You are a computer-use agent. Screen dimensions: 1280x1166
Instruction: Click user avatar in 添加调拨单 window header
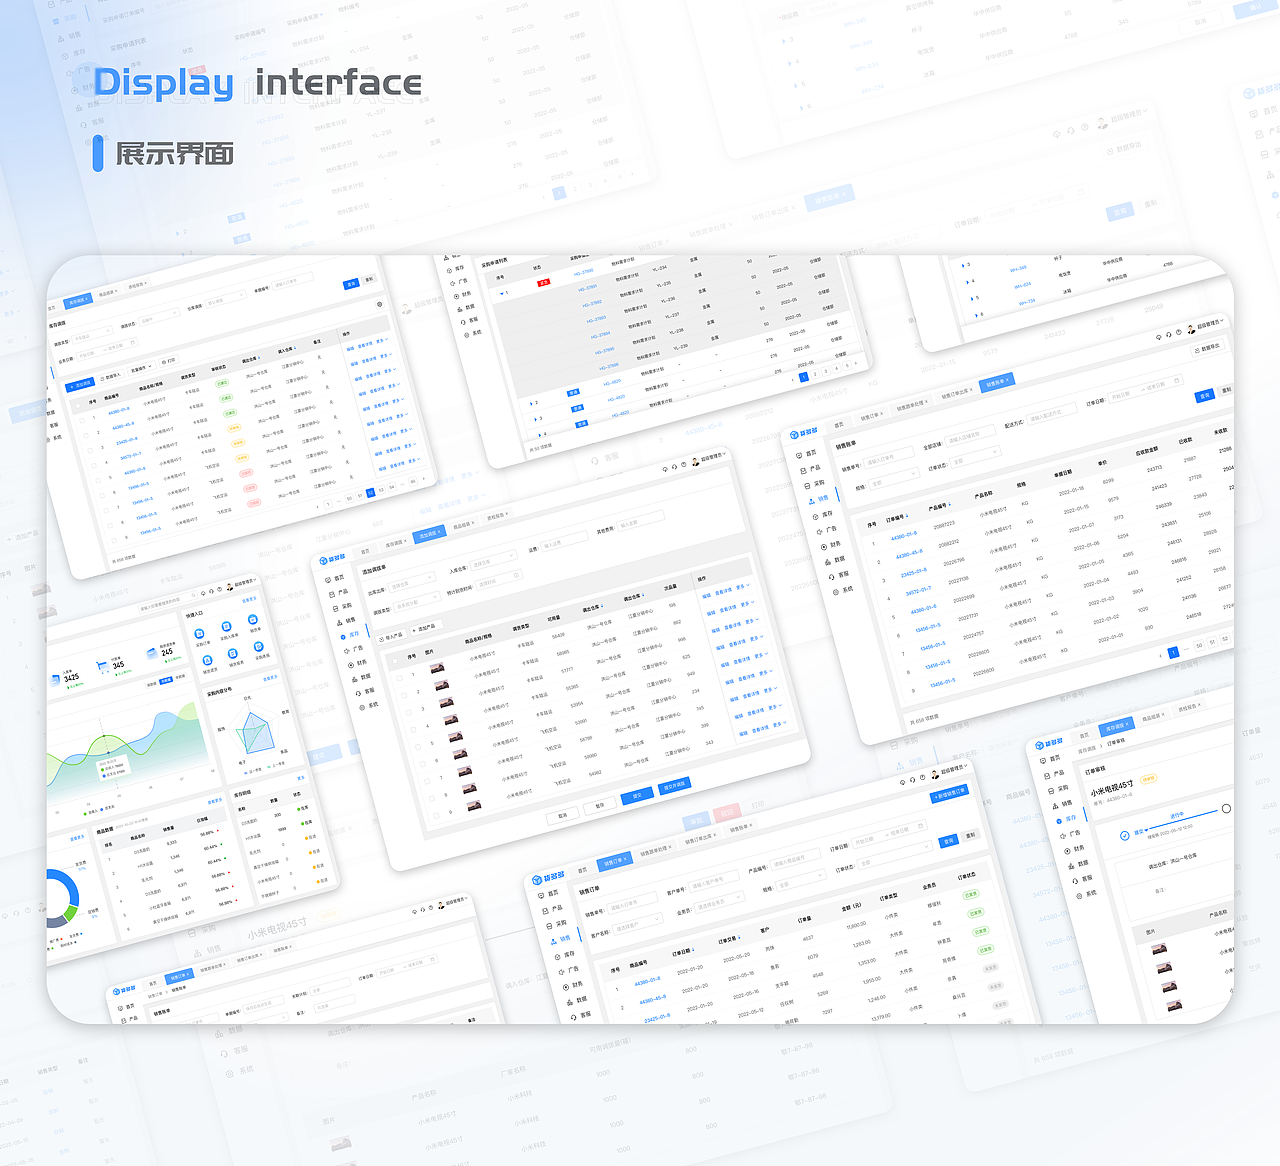695,462
